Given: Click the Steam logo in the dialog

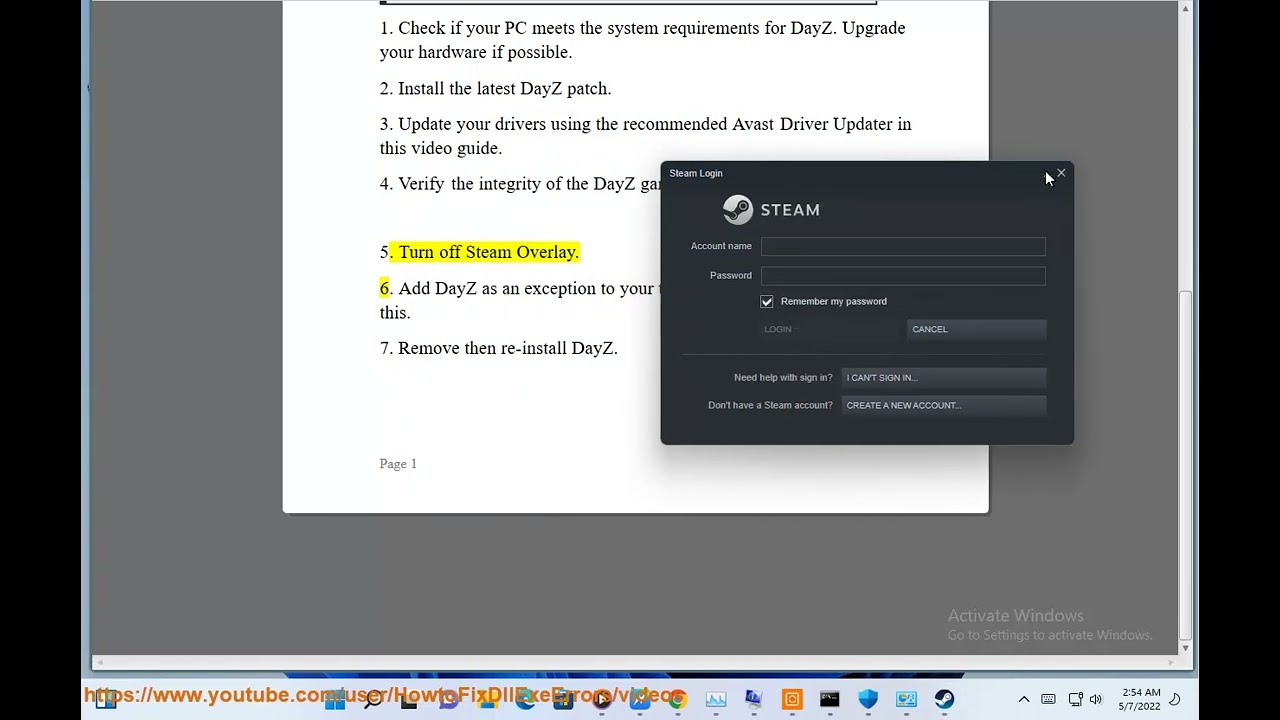Looking at the screenshot, I should coord(771,210).
